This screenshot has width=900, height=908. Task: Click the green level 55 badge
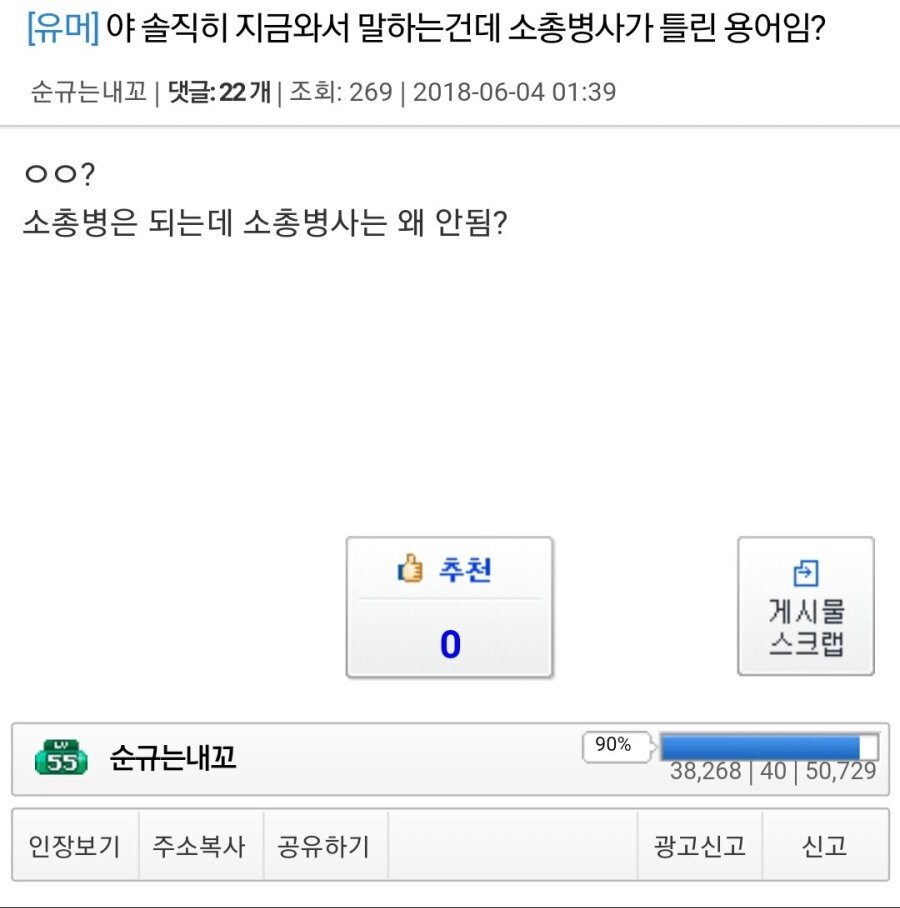click(62, 759)
